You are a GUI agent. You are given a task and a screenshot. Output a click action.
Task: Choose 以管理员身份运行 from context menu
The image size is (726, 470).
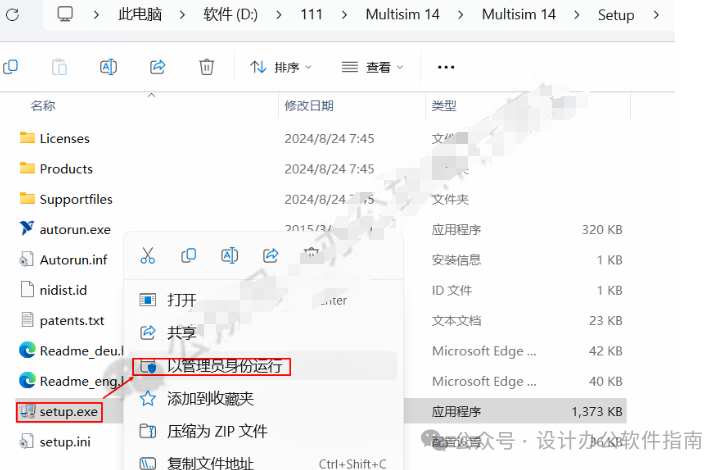click(225, 366)
